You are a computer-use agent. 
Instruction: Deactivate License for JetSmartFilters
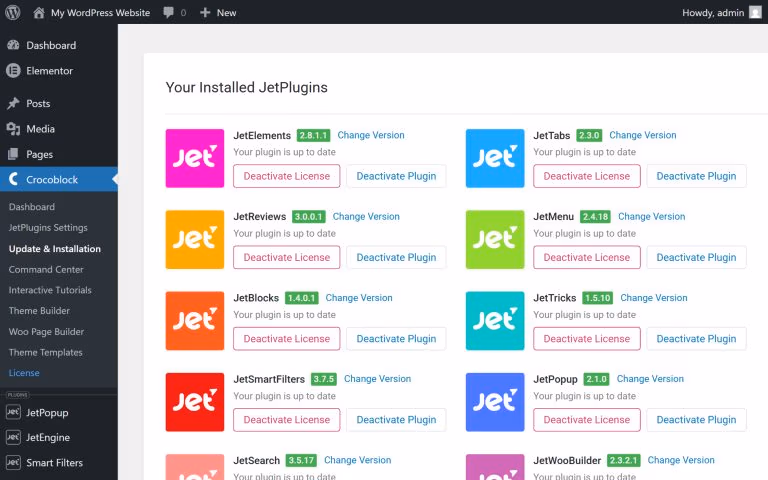(x=287, y=420)
